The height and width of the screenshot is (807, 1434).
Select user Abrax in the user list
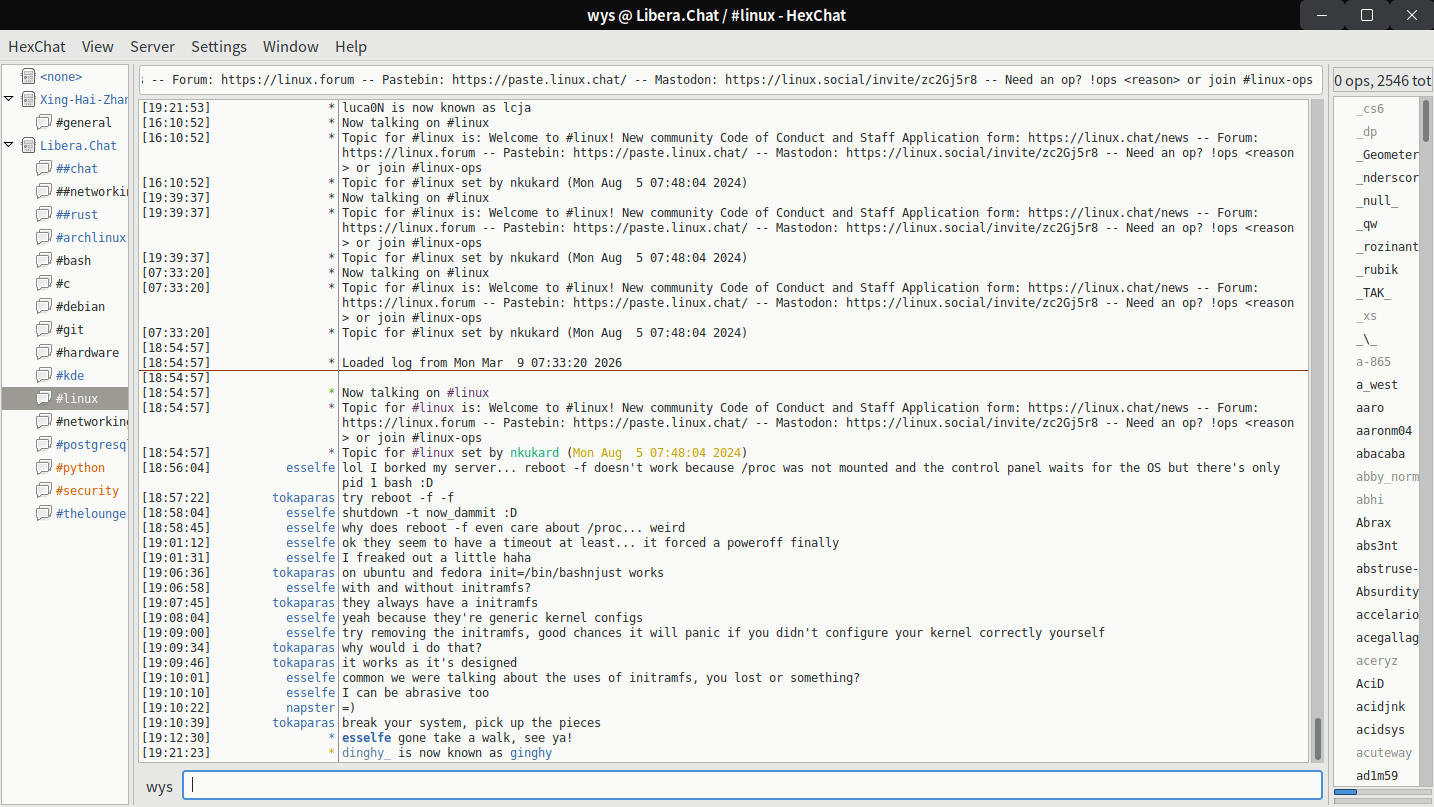[1373, 523]
